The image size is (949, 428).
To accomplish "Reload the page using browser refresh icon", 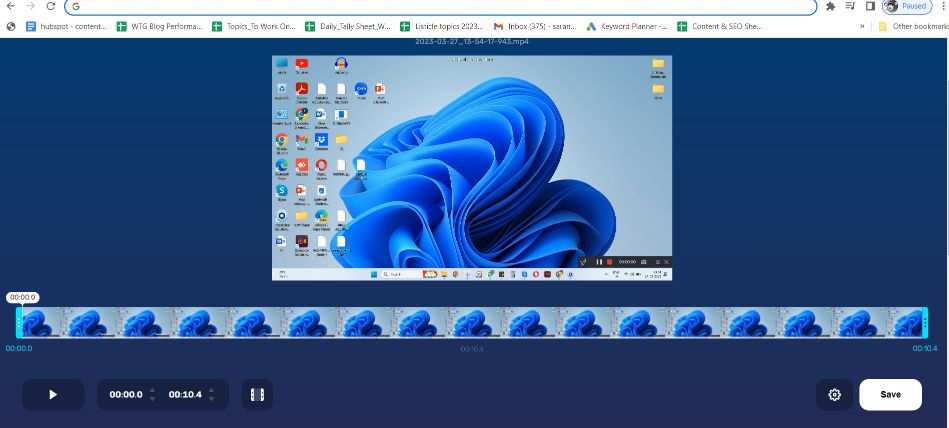I will 51,6.
